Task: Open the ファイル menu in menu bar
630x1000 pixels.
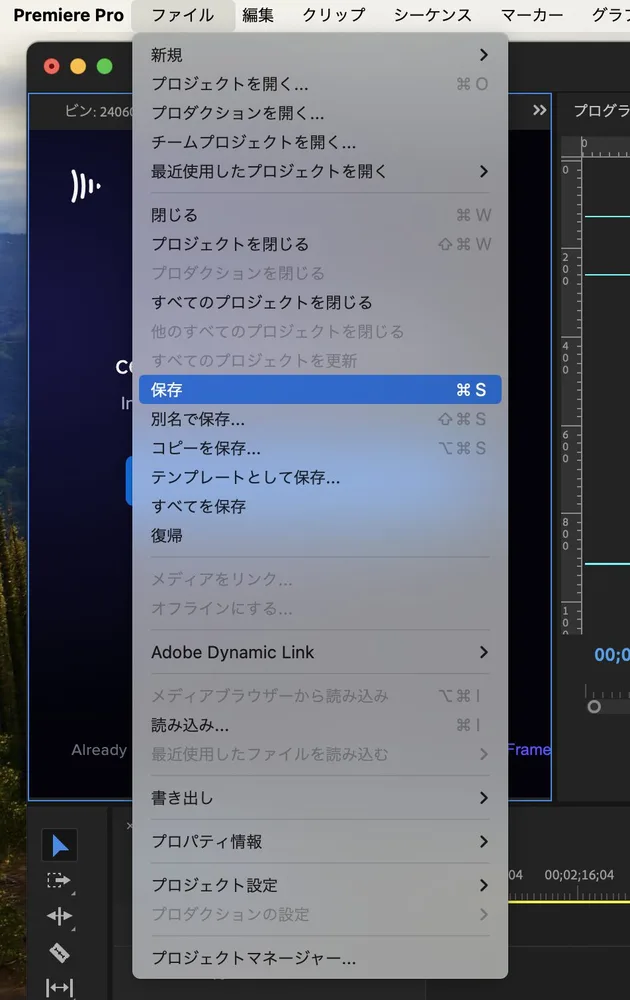Action: click(x=183, y=15)
